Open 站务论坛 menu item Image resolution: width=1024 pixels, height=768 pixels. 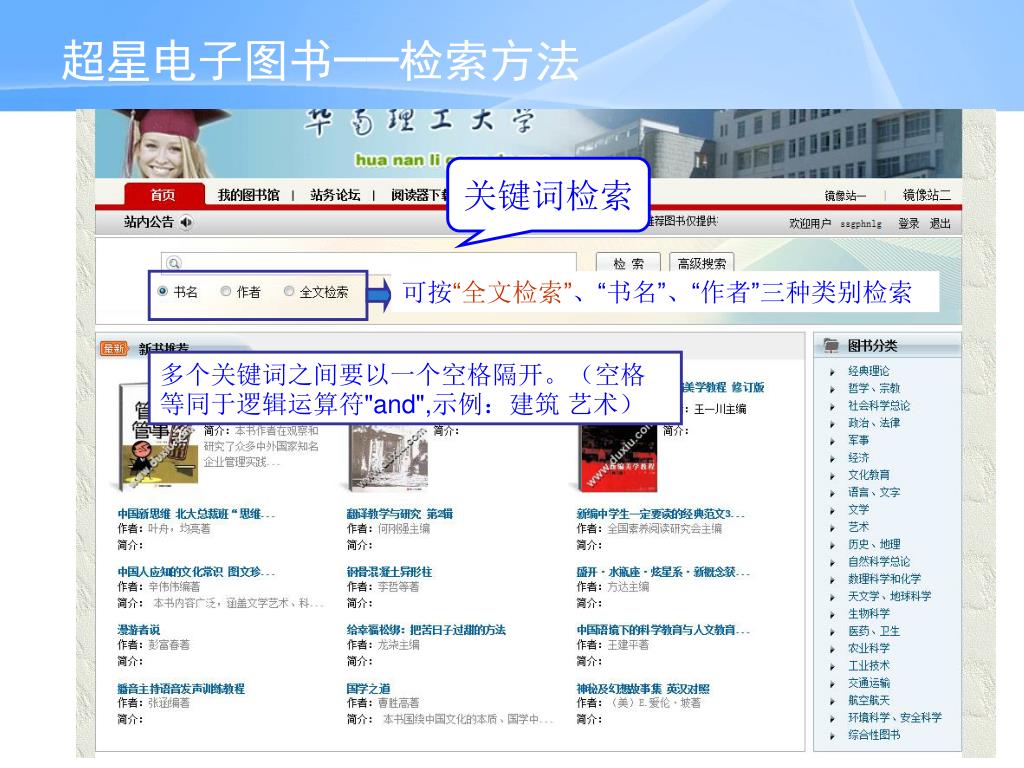coord(335,195)
